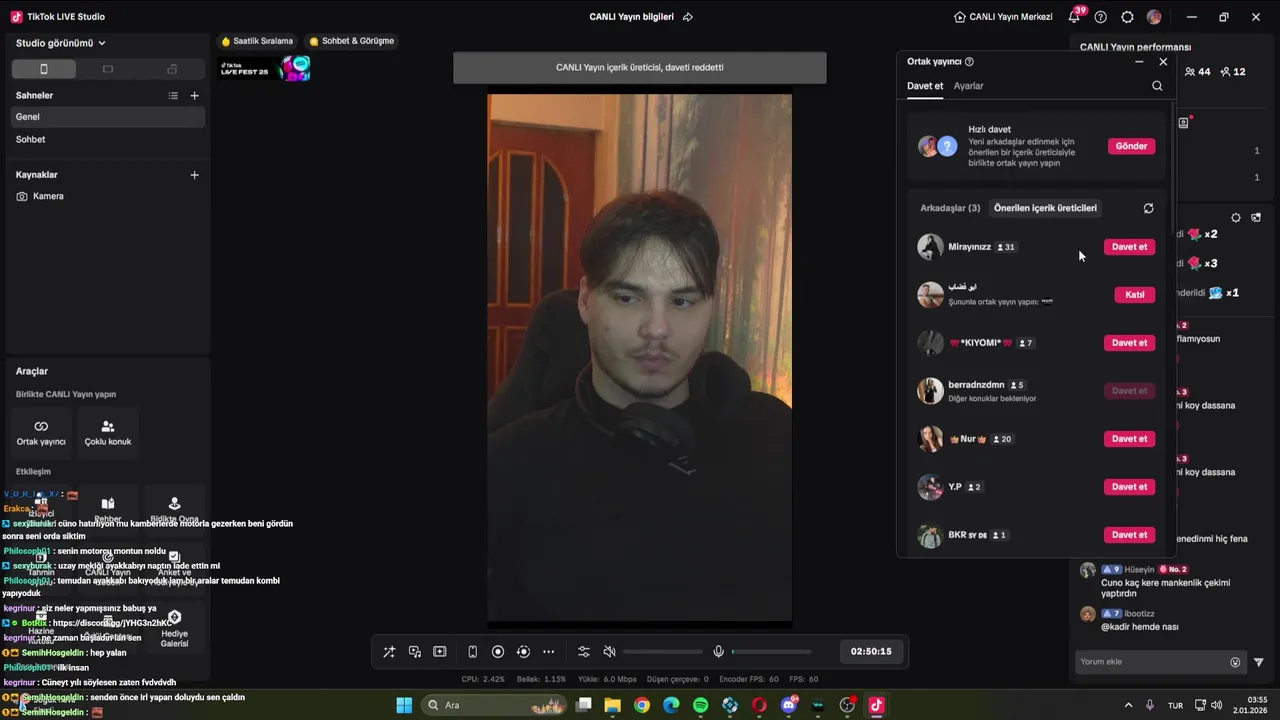
Task: Open Hediye Galerisi tool
Action: (x=174, y=630)
